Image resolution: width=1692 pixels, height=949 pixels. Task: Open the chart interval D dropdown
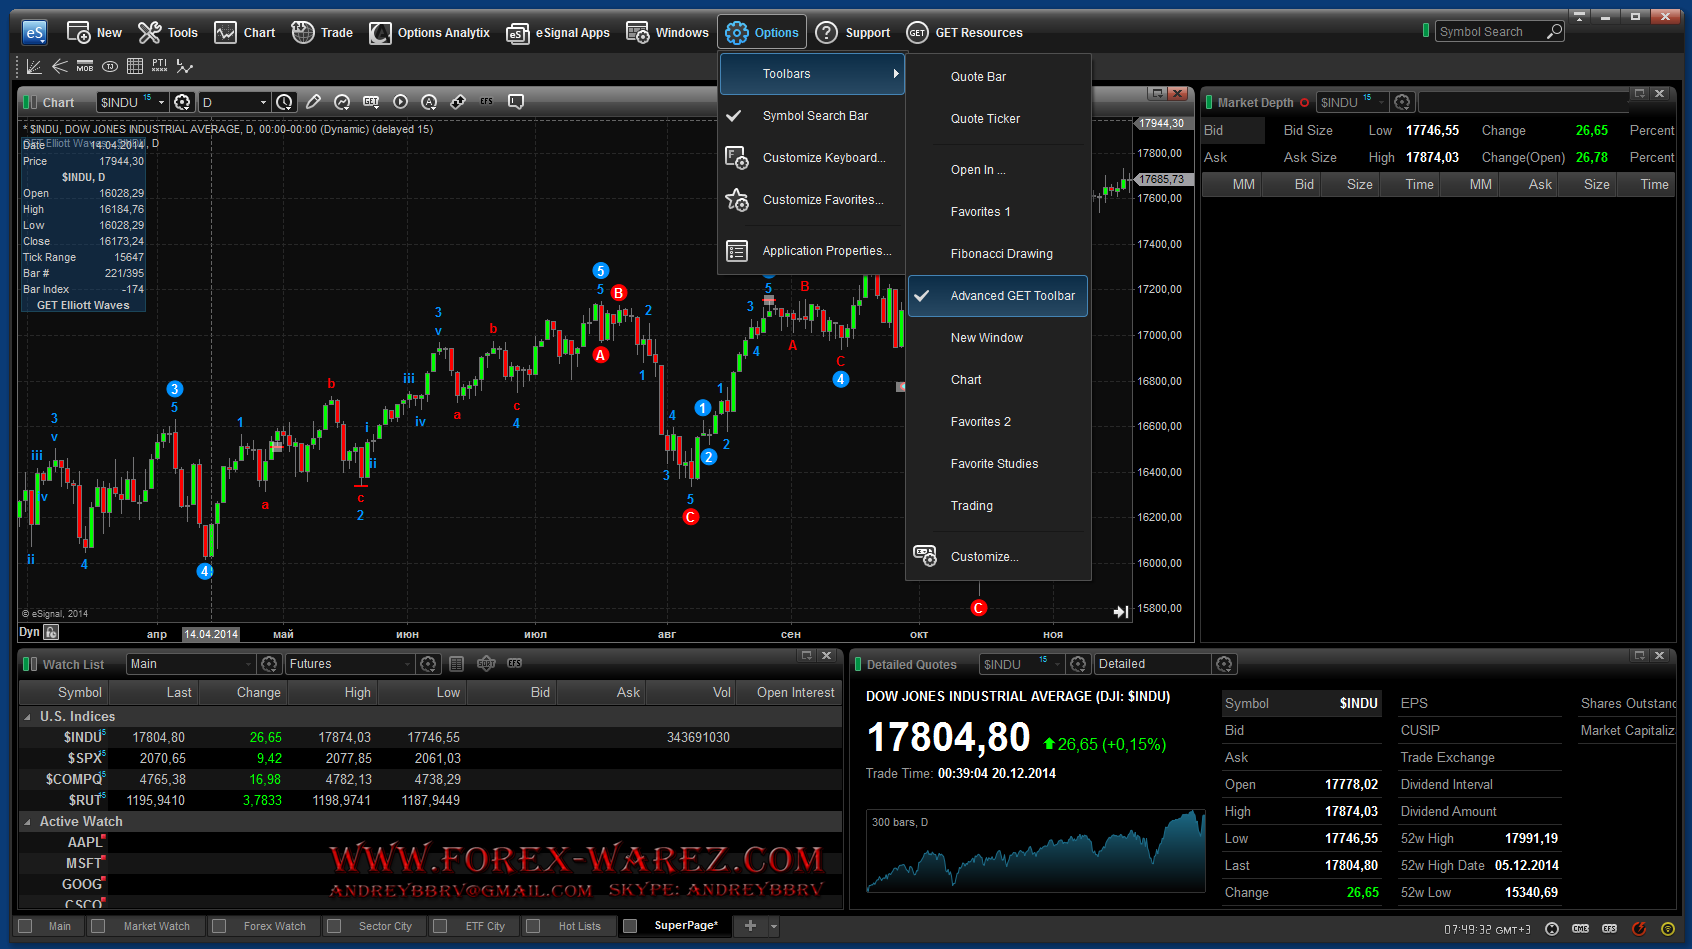[x=263, y=102]
